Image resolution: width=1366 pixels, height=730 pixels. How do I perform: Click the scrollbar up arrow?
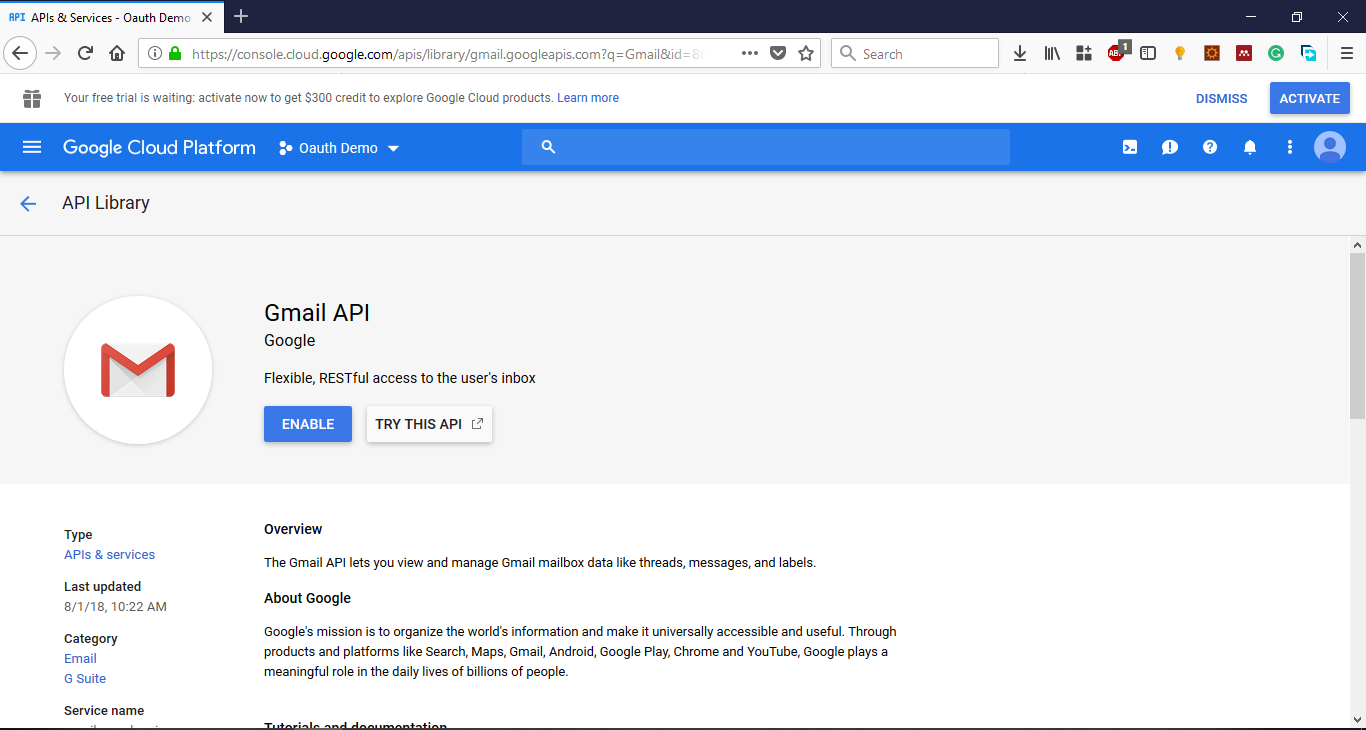click(1357, 245)
